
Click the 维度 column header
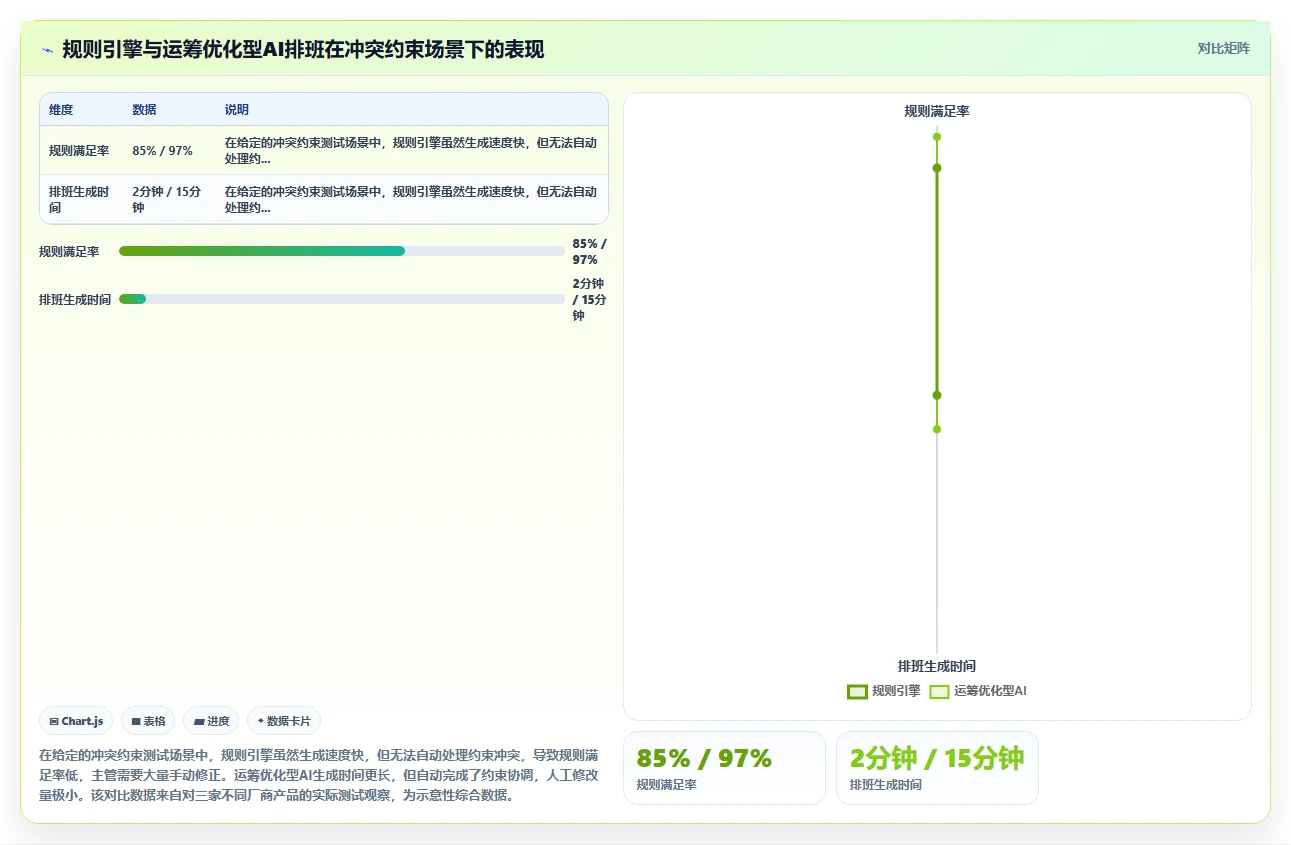[61, 110]
